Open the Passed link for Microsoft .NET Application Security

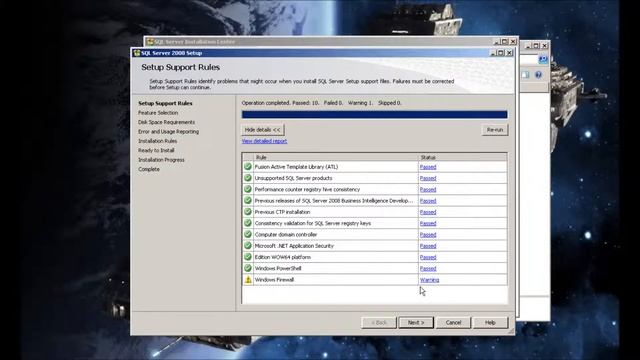[x=428, y=246]
